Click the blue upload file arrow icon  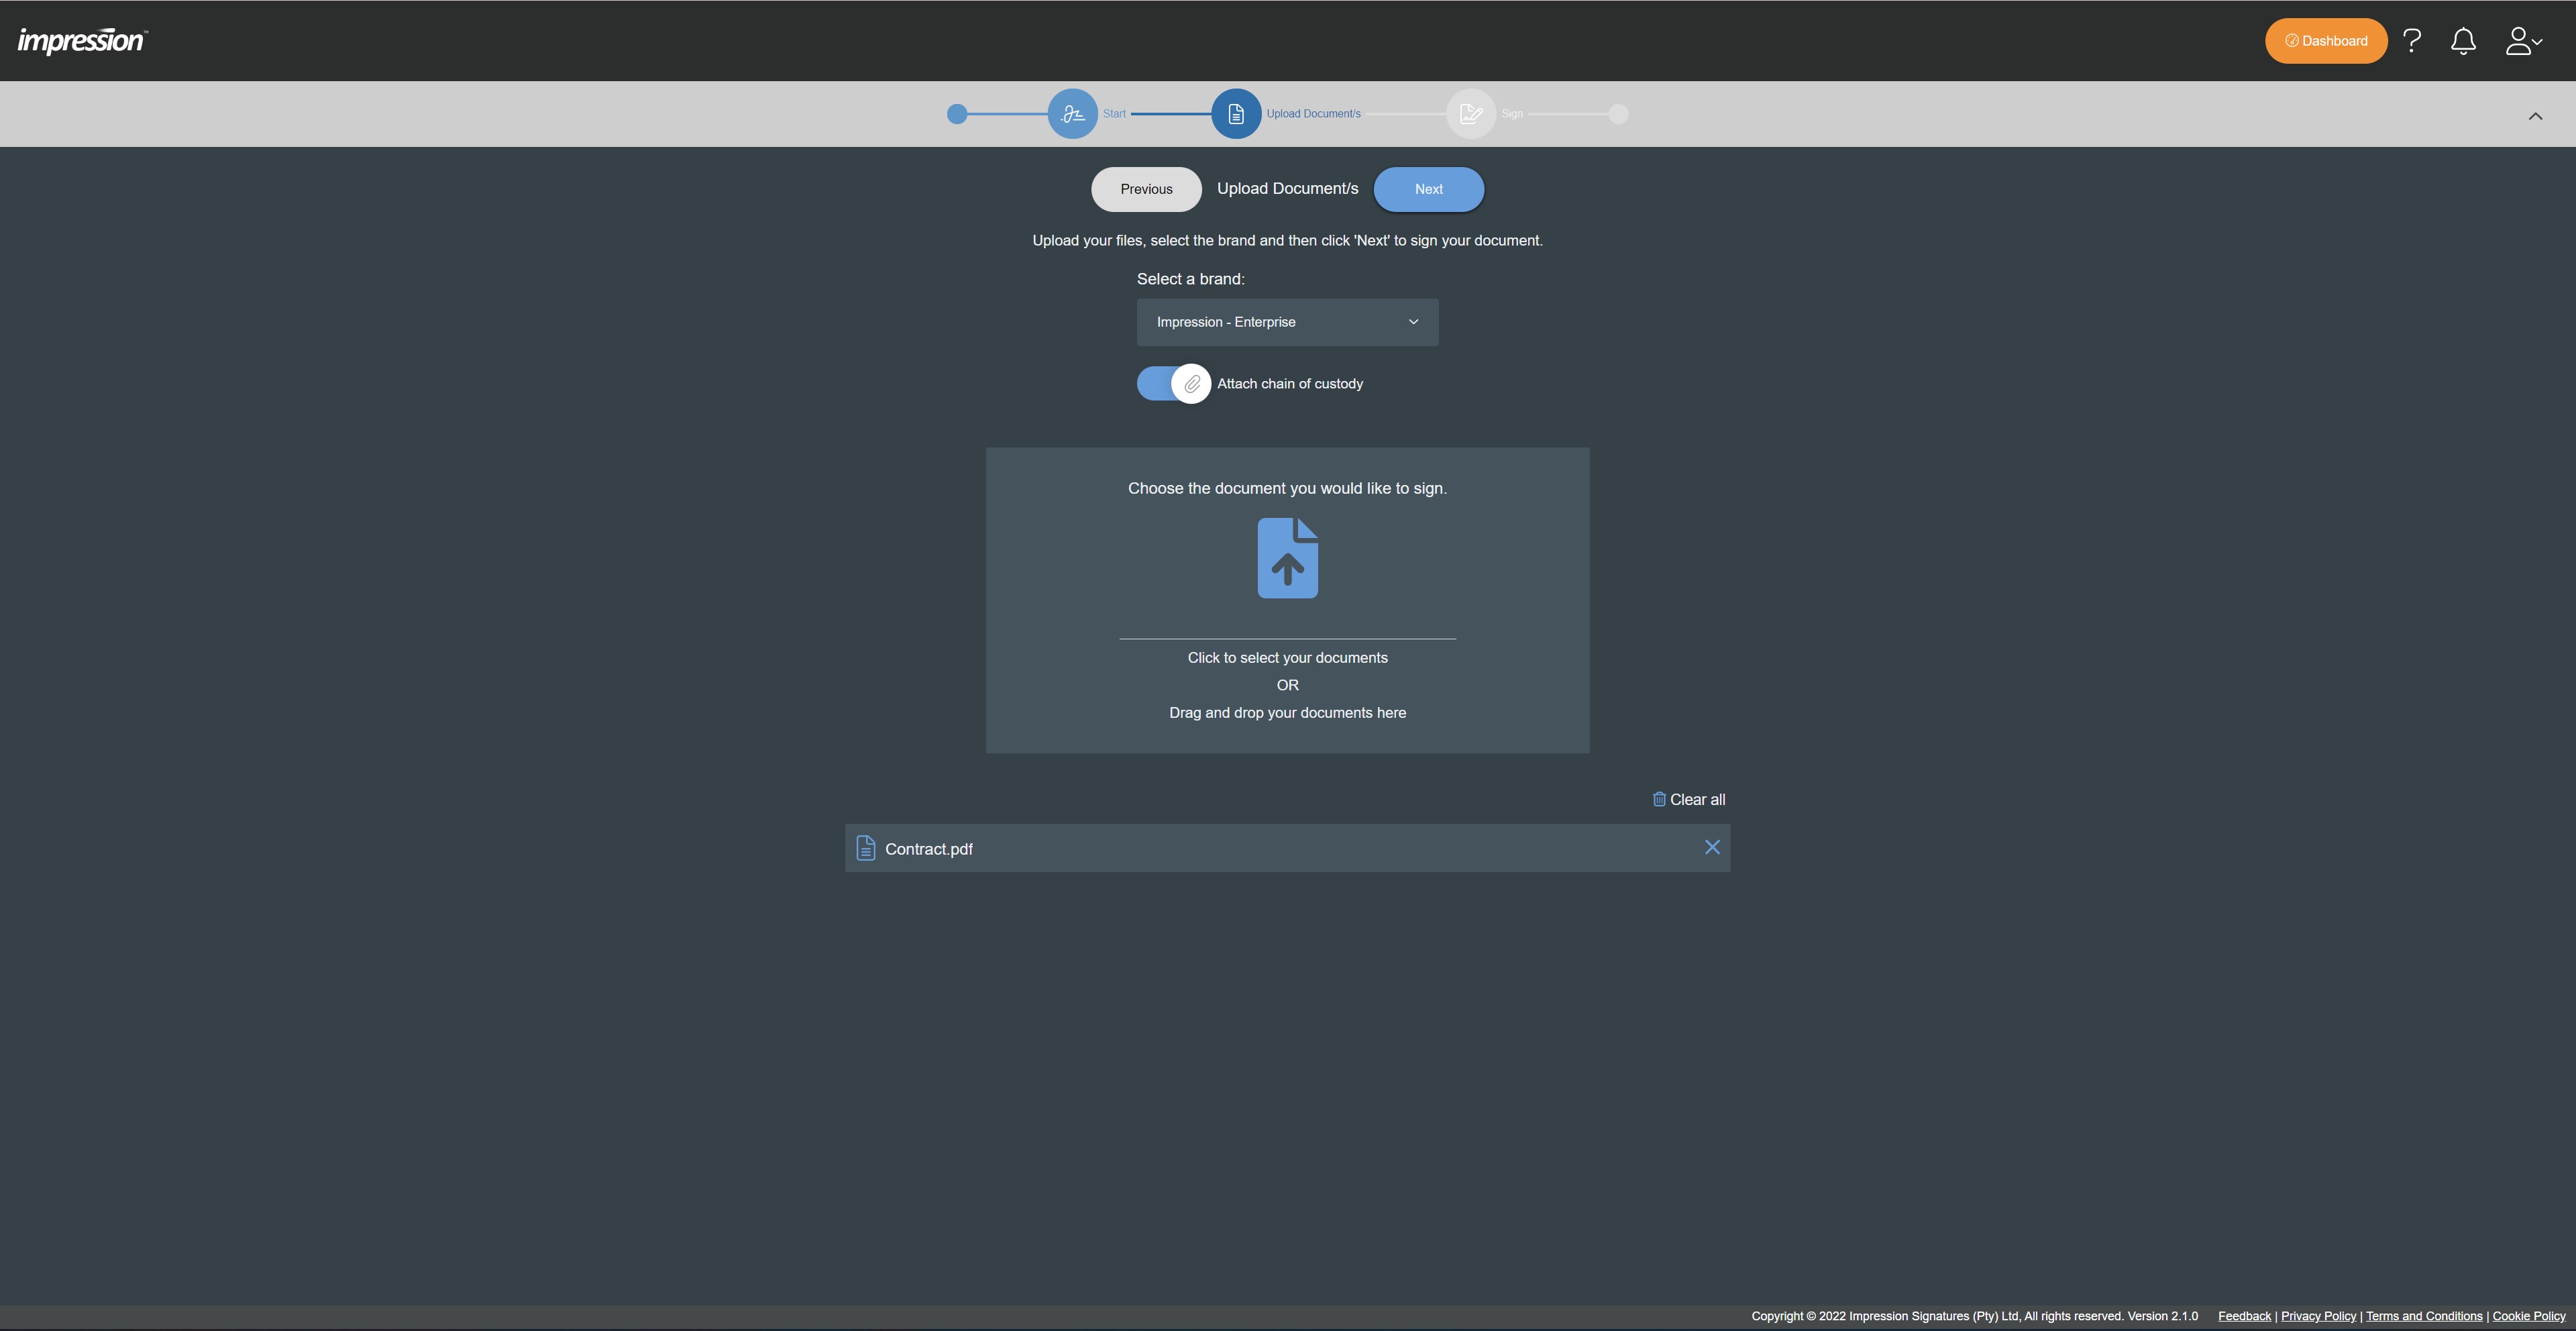[1287, 558]
